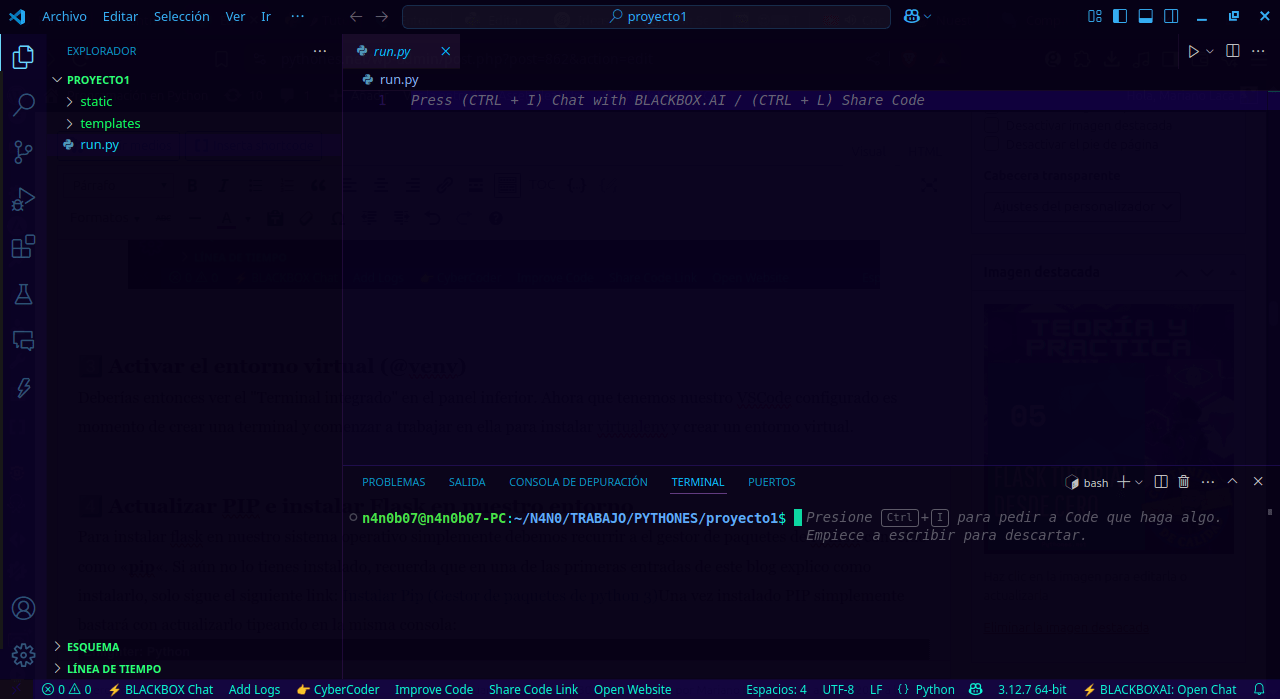The width and height of the screenshot is (1280, 699).
Task: Maximize the terminal panel with up chevron
Action: [1232, 482]
